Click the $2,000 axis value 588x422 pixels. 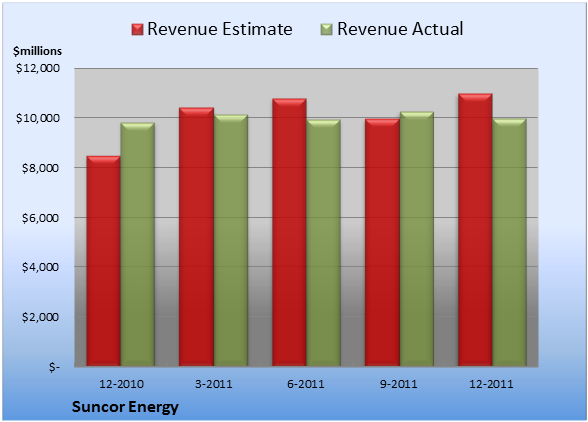click(40, 317)
